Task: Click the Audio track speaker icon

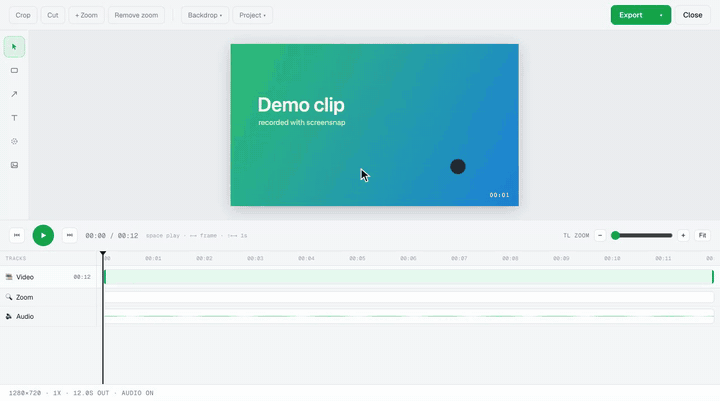Action: [9, 316]
